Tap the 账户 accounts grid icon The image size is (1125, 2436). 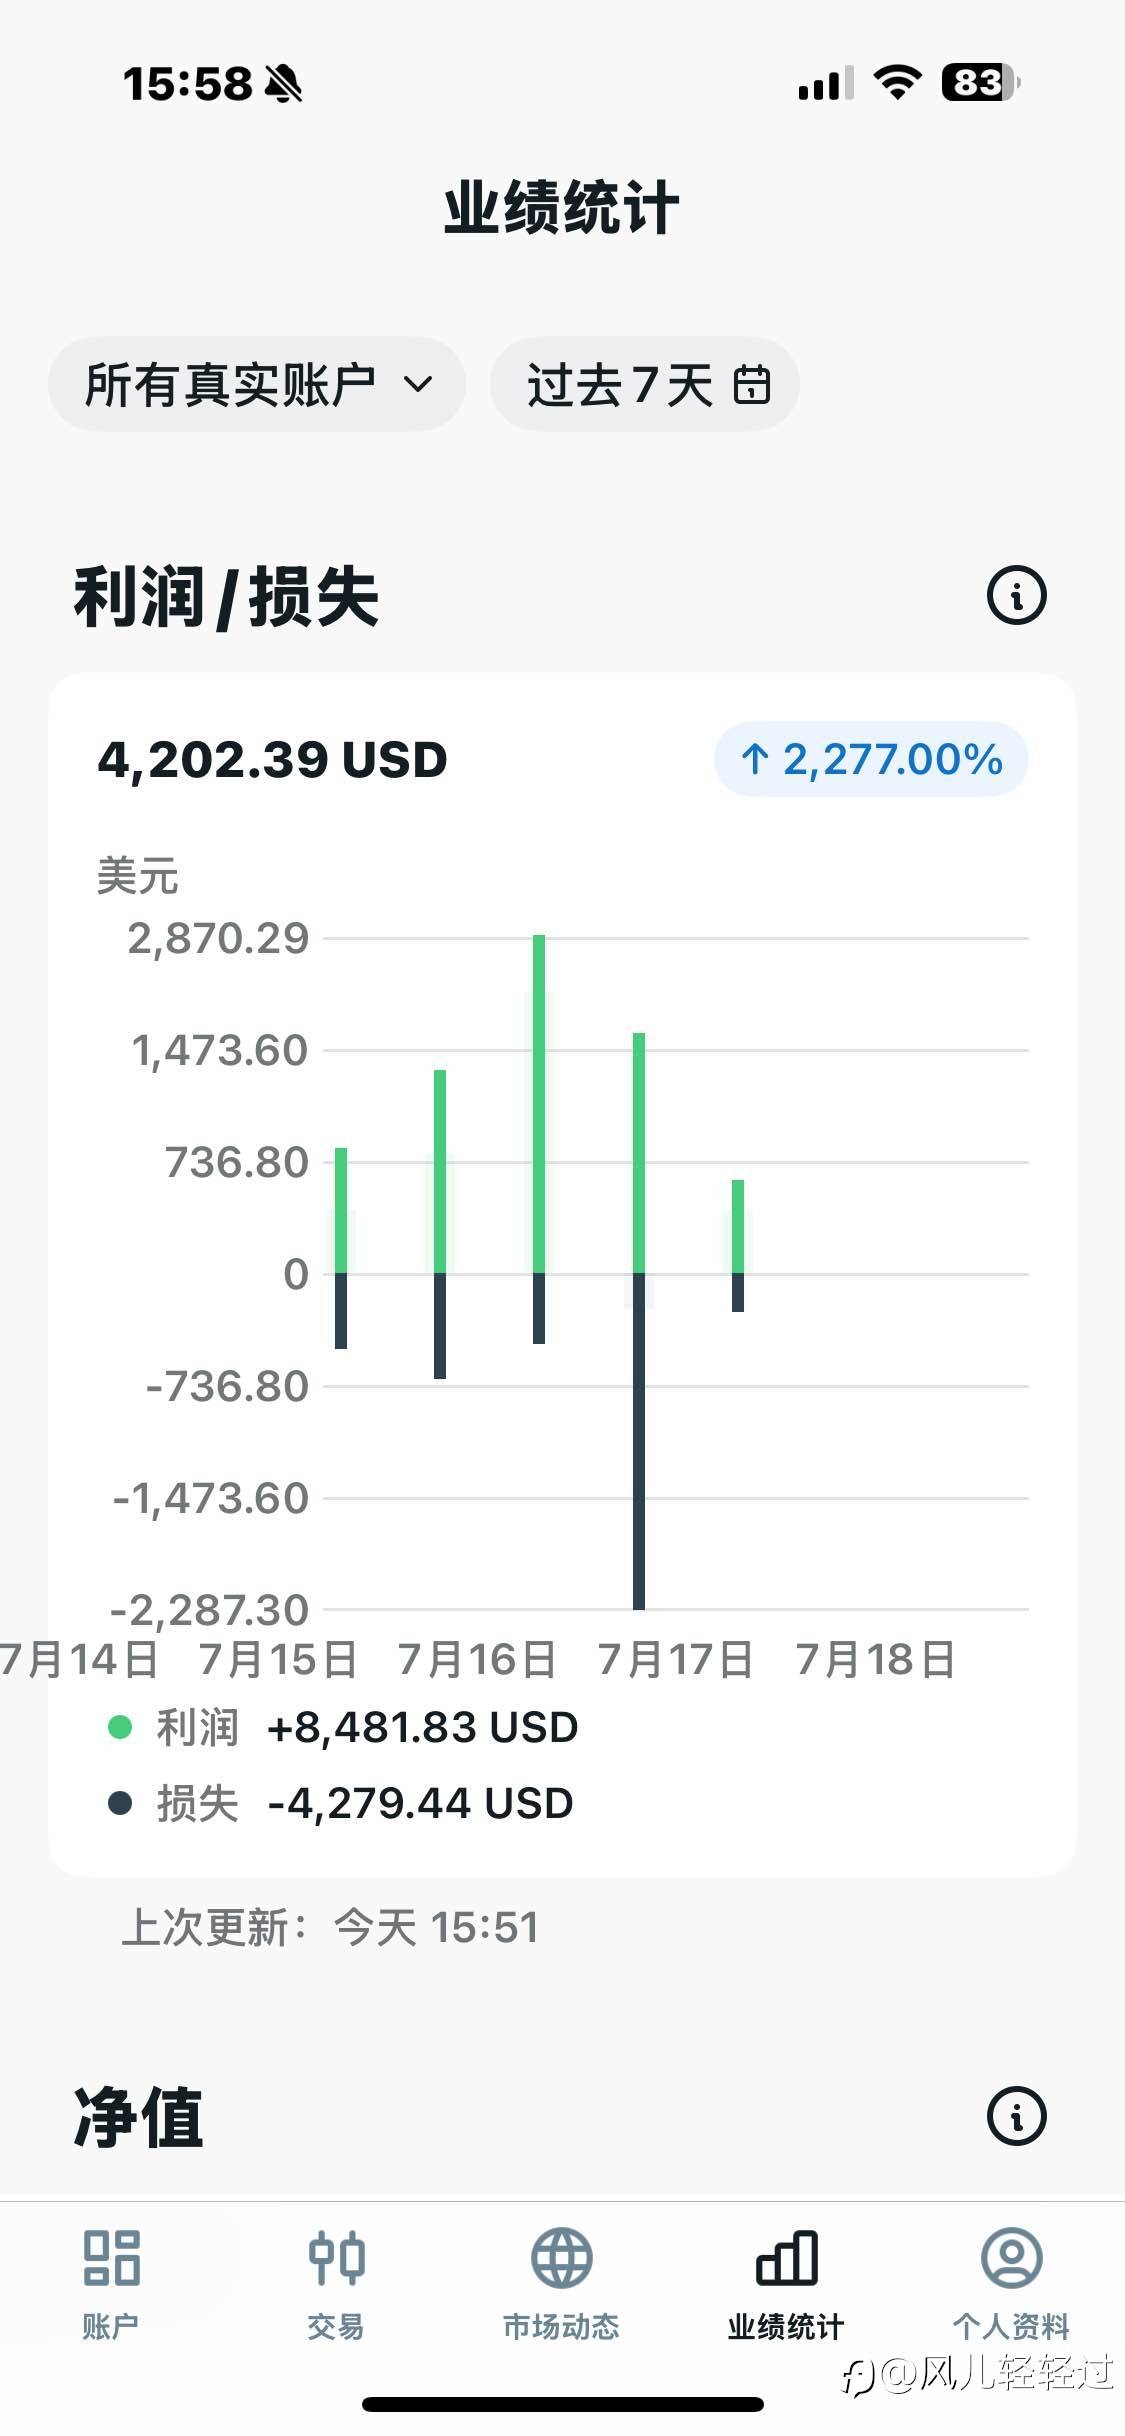(111, 2257)
